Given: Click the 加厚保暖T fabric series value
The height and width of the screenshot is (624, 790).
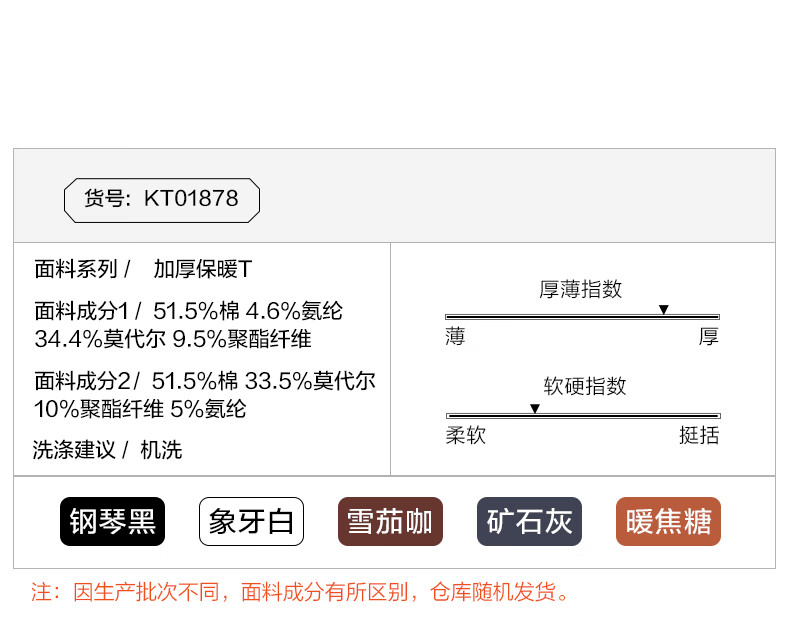Looking at the screenshot, I should 203,269.
